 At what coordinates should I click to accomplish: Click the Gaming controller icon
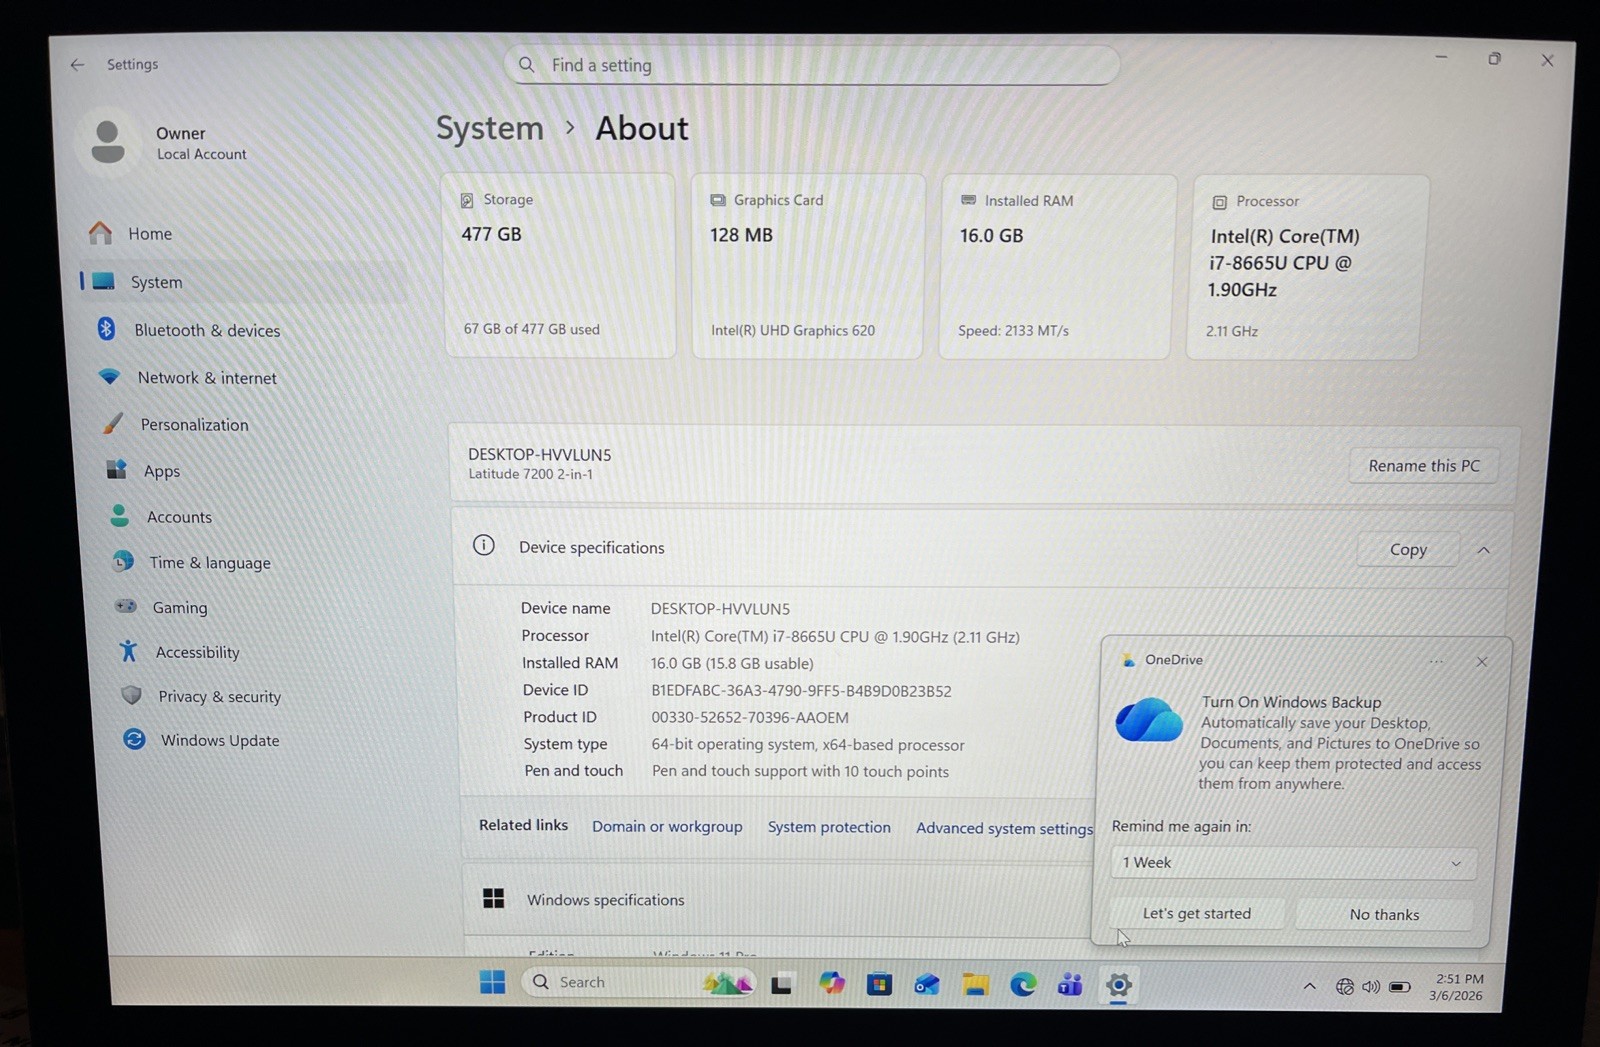[125, 606]
